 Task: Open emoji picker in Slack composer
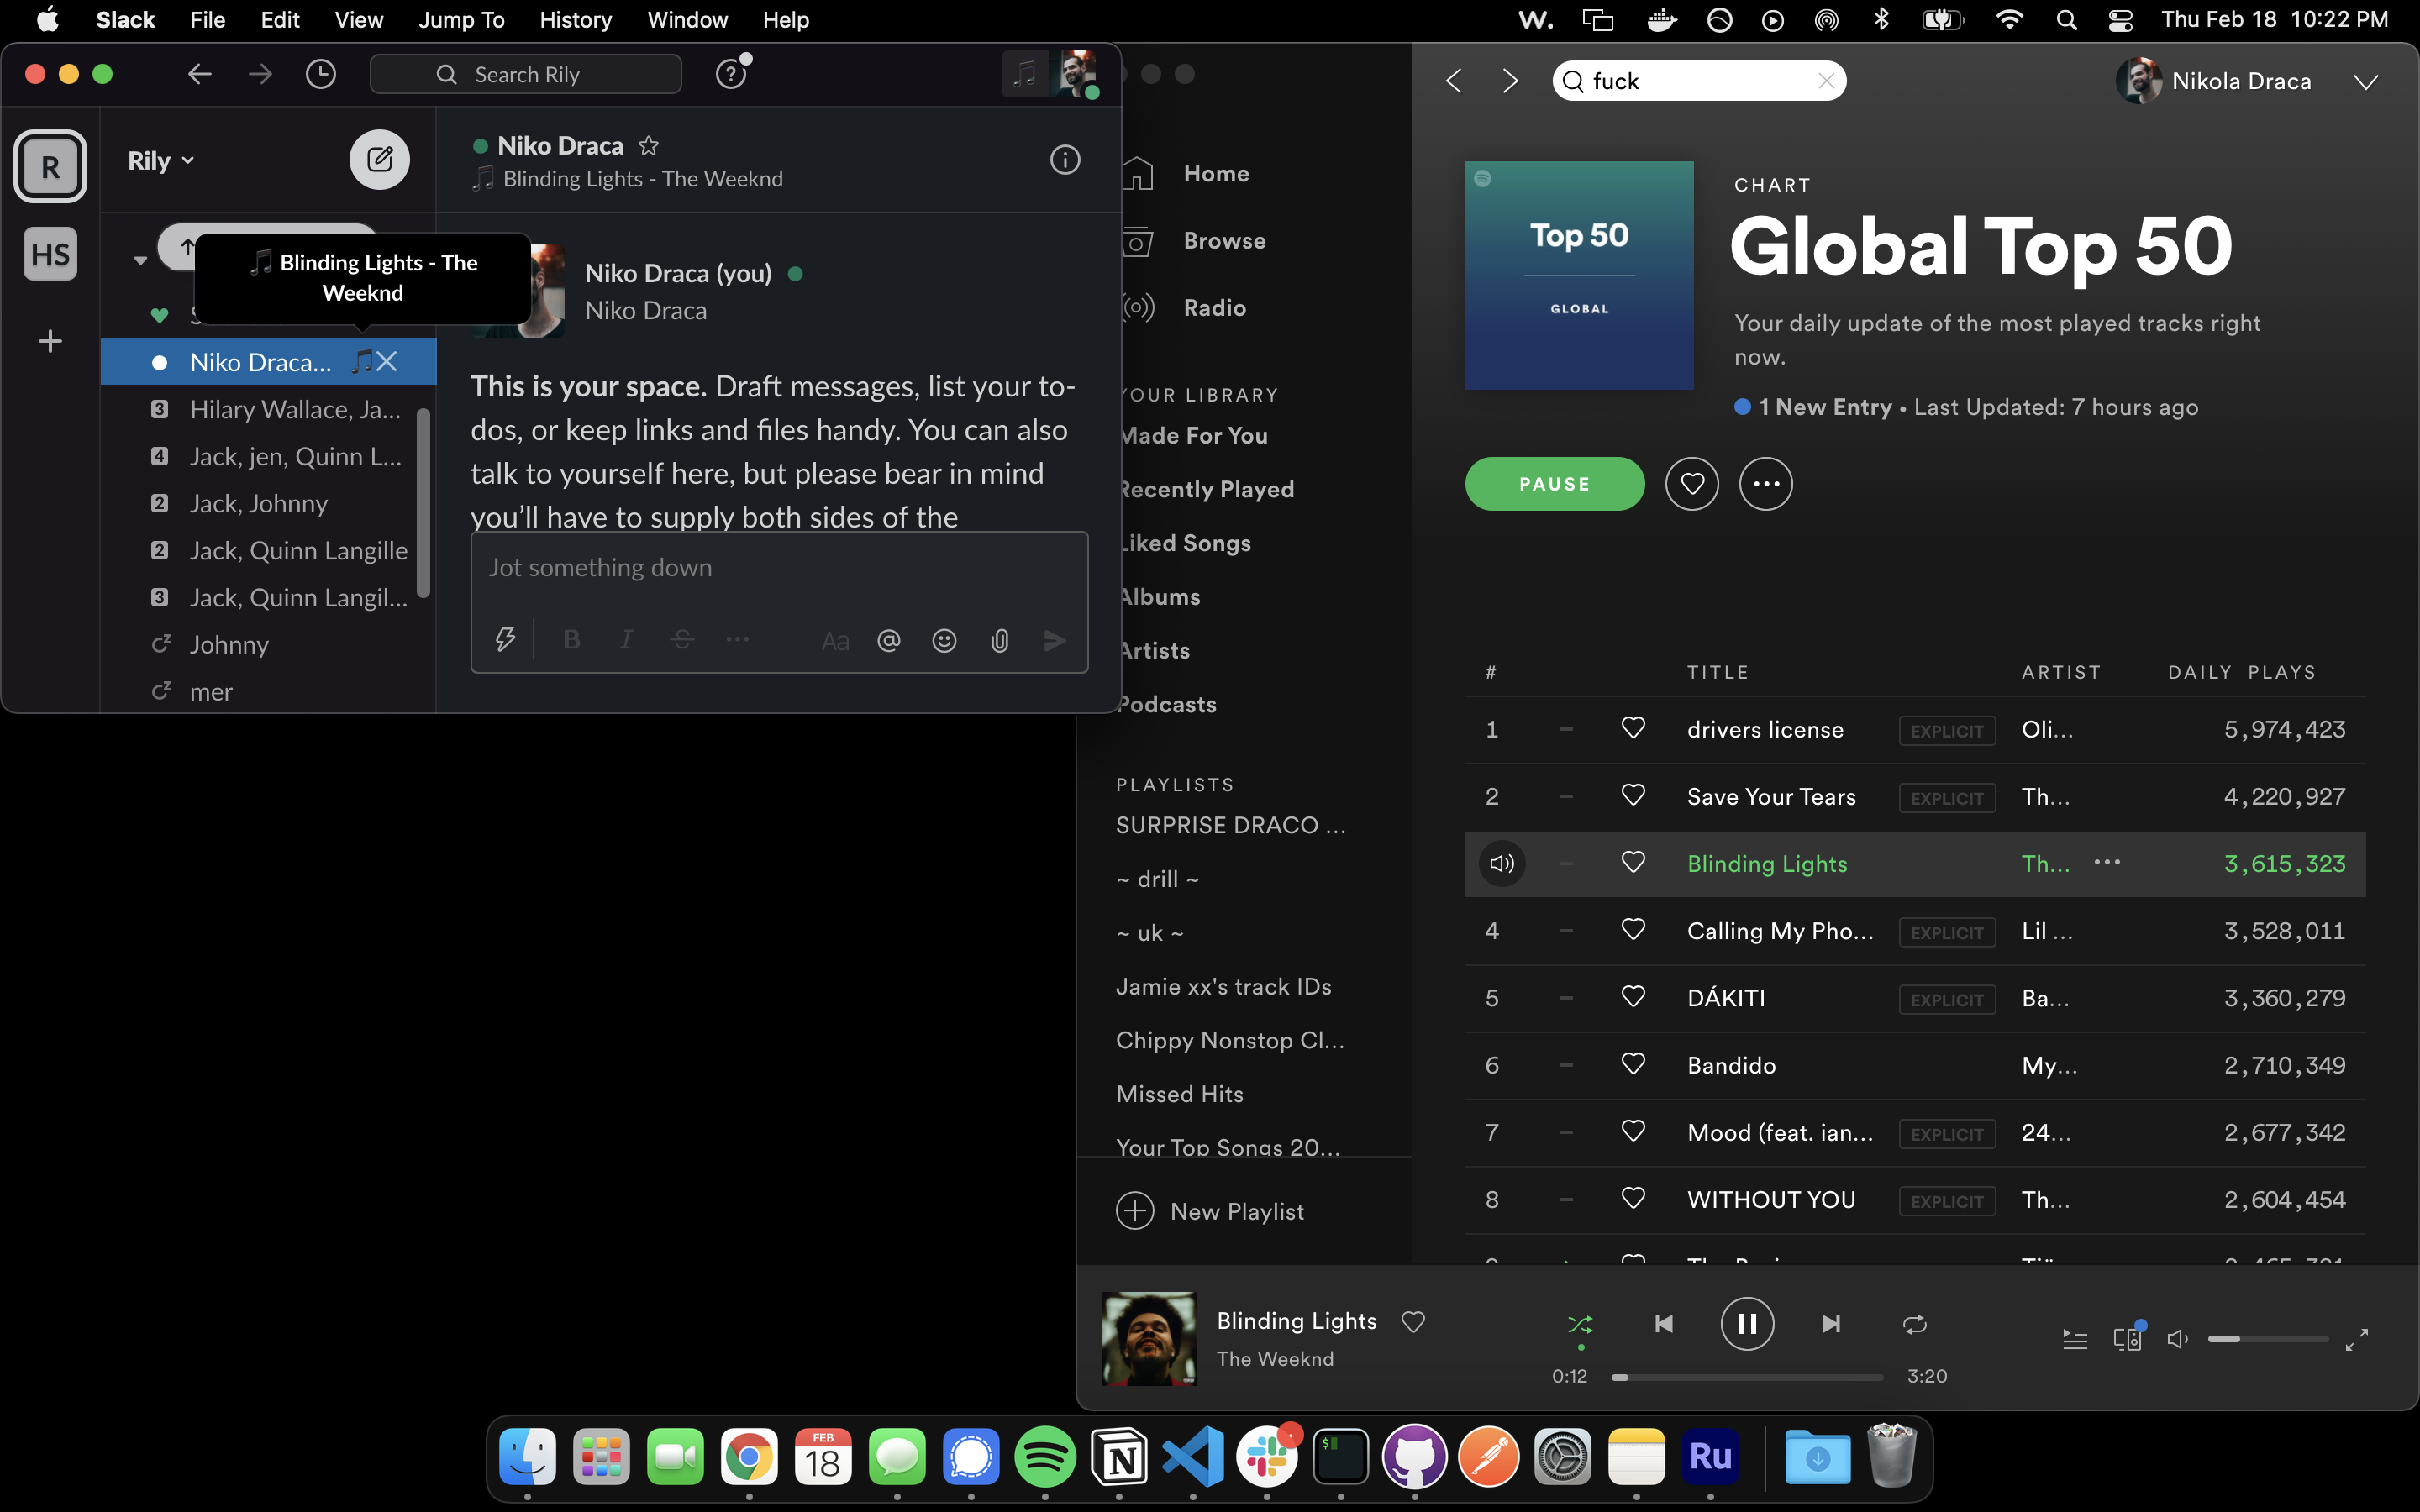944,640
